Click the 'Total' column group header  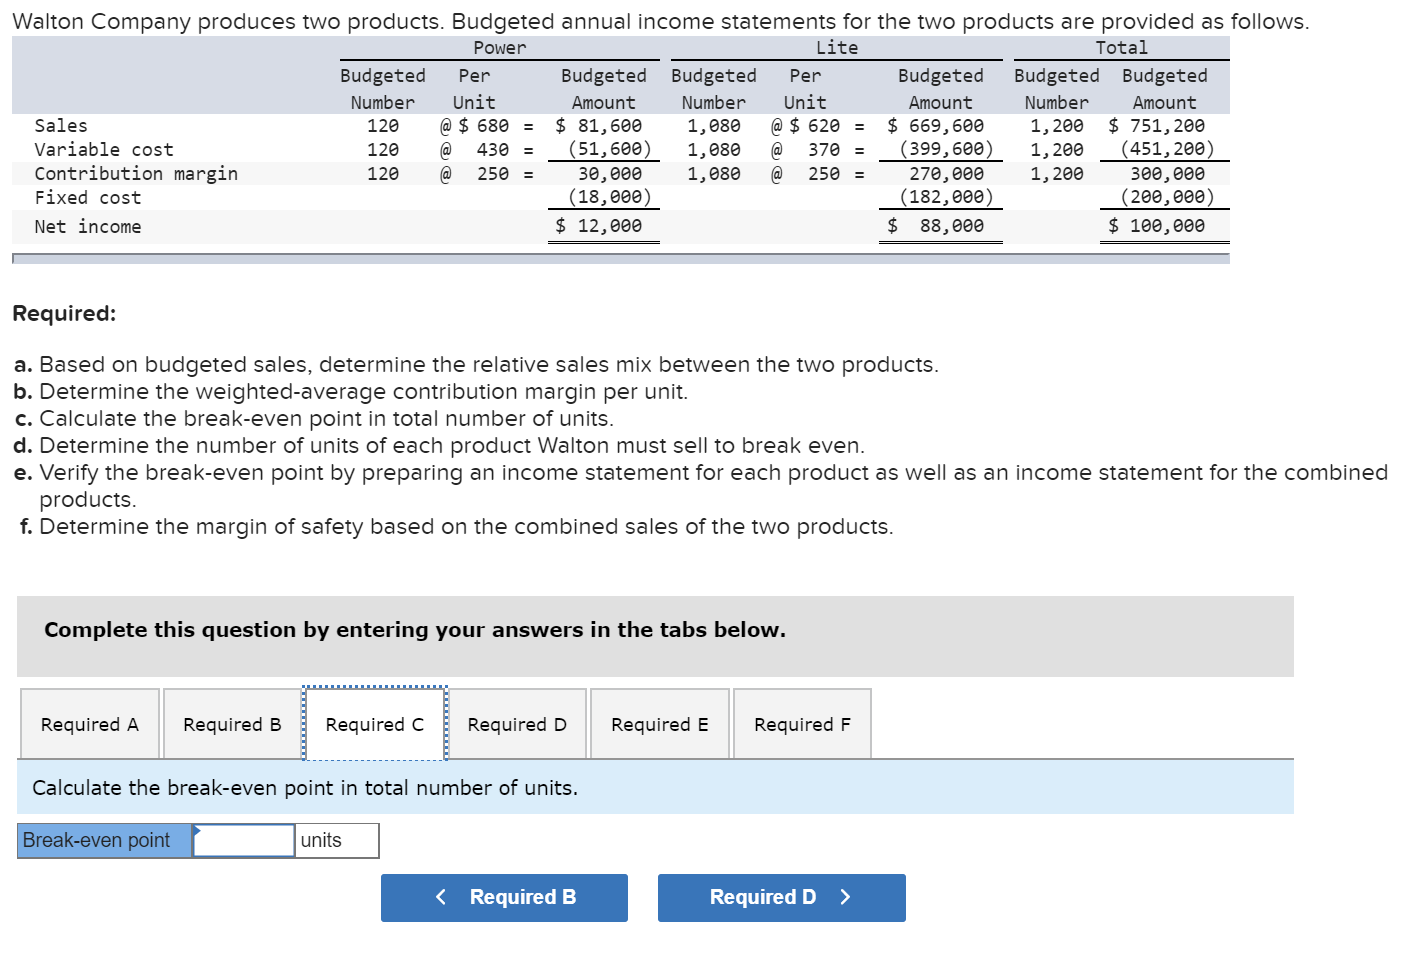pyautogui.click(x=1122, y=48)
